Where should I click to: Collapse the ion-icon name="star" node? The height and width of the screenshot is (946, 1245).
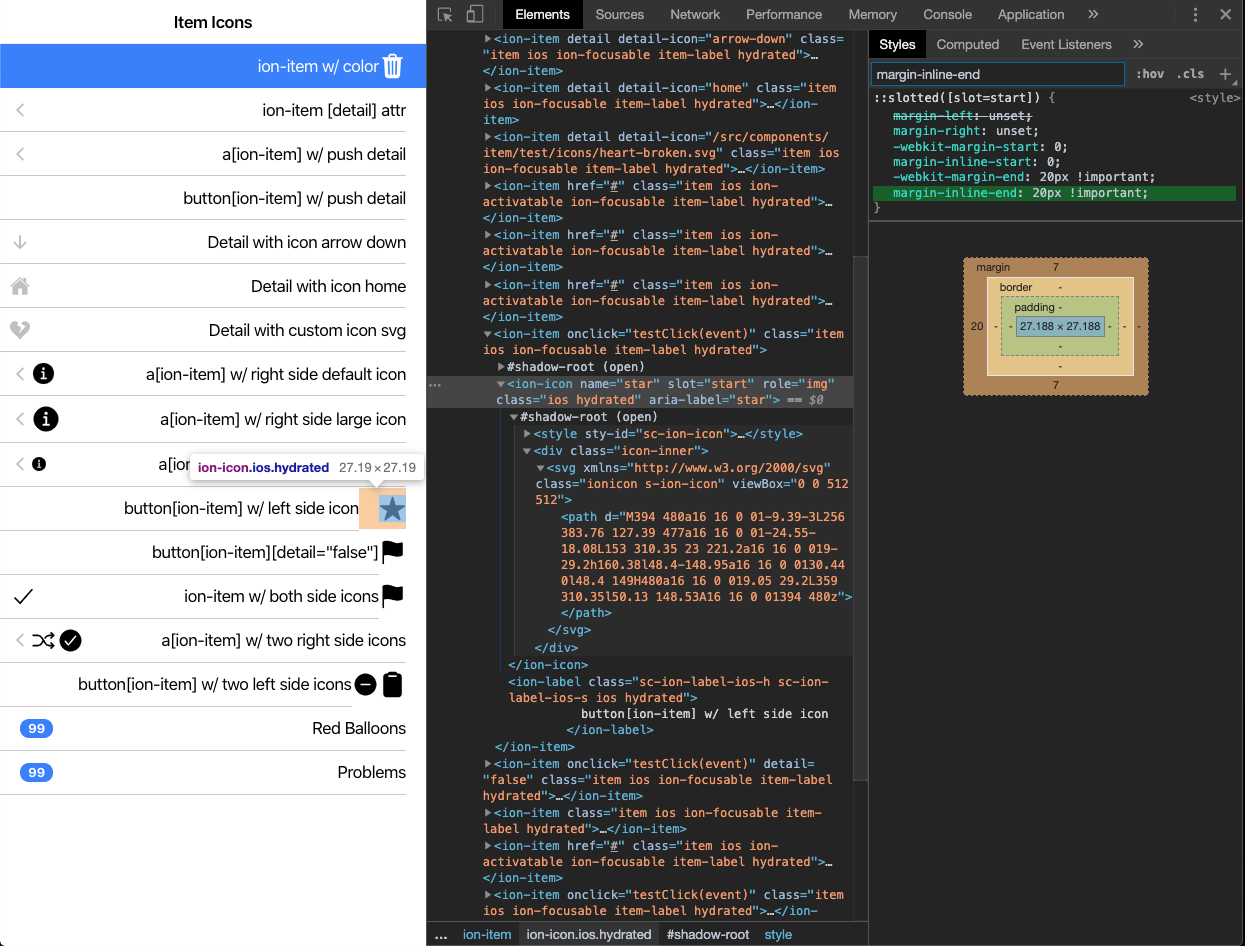click(501, 384)
